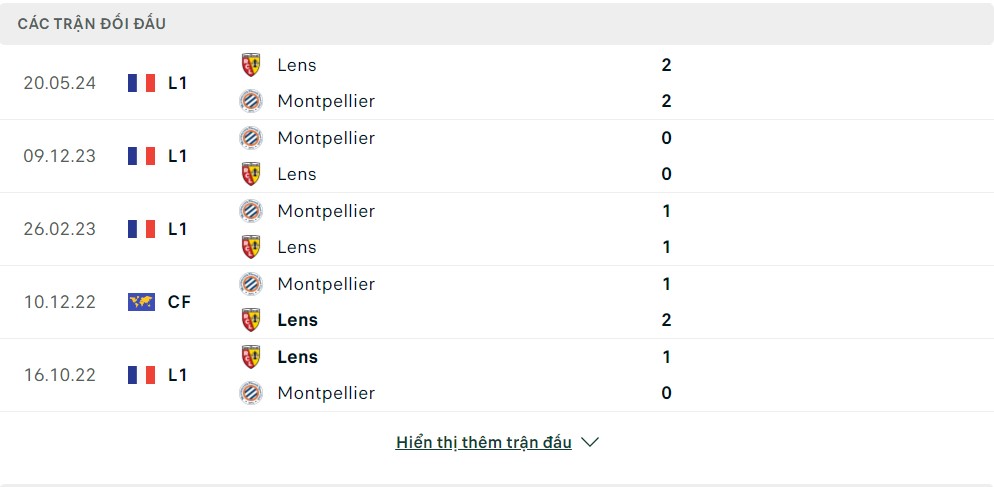Click the Lens crest in the 26.02.23 match
The width and height of the screenshot is (994, 487).
point(251,247)
